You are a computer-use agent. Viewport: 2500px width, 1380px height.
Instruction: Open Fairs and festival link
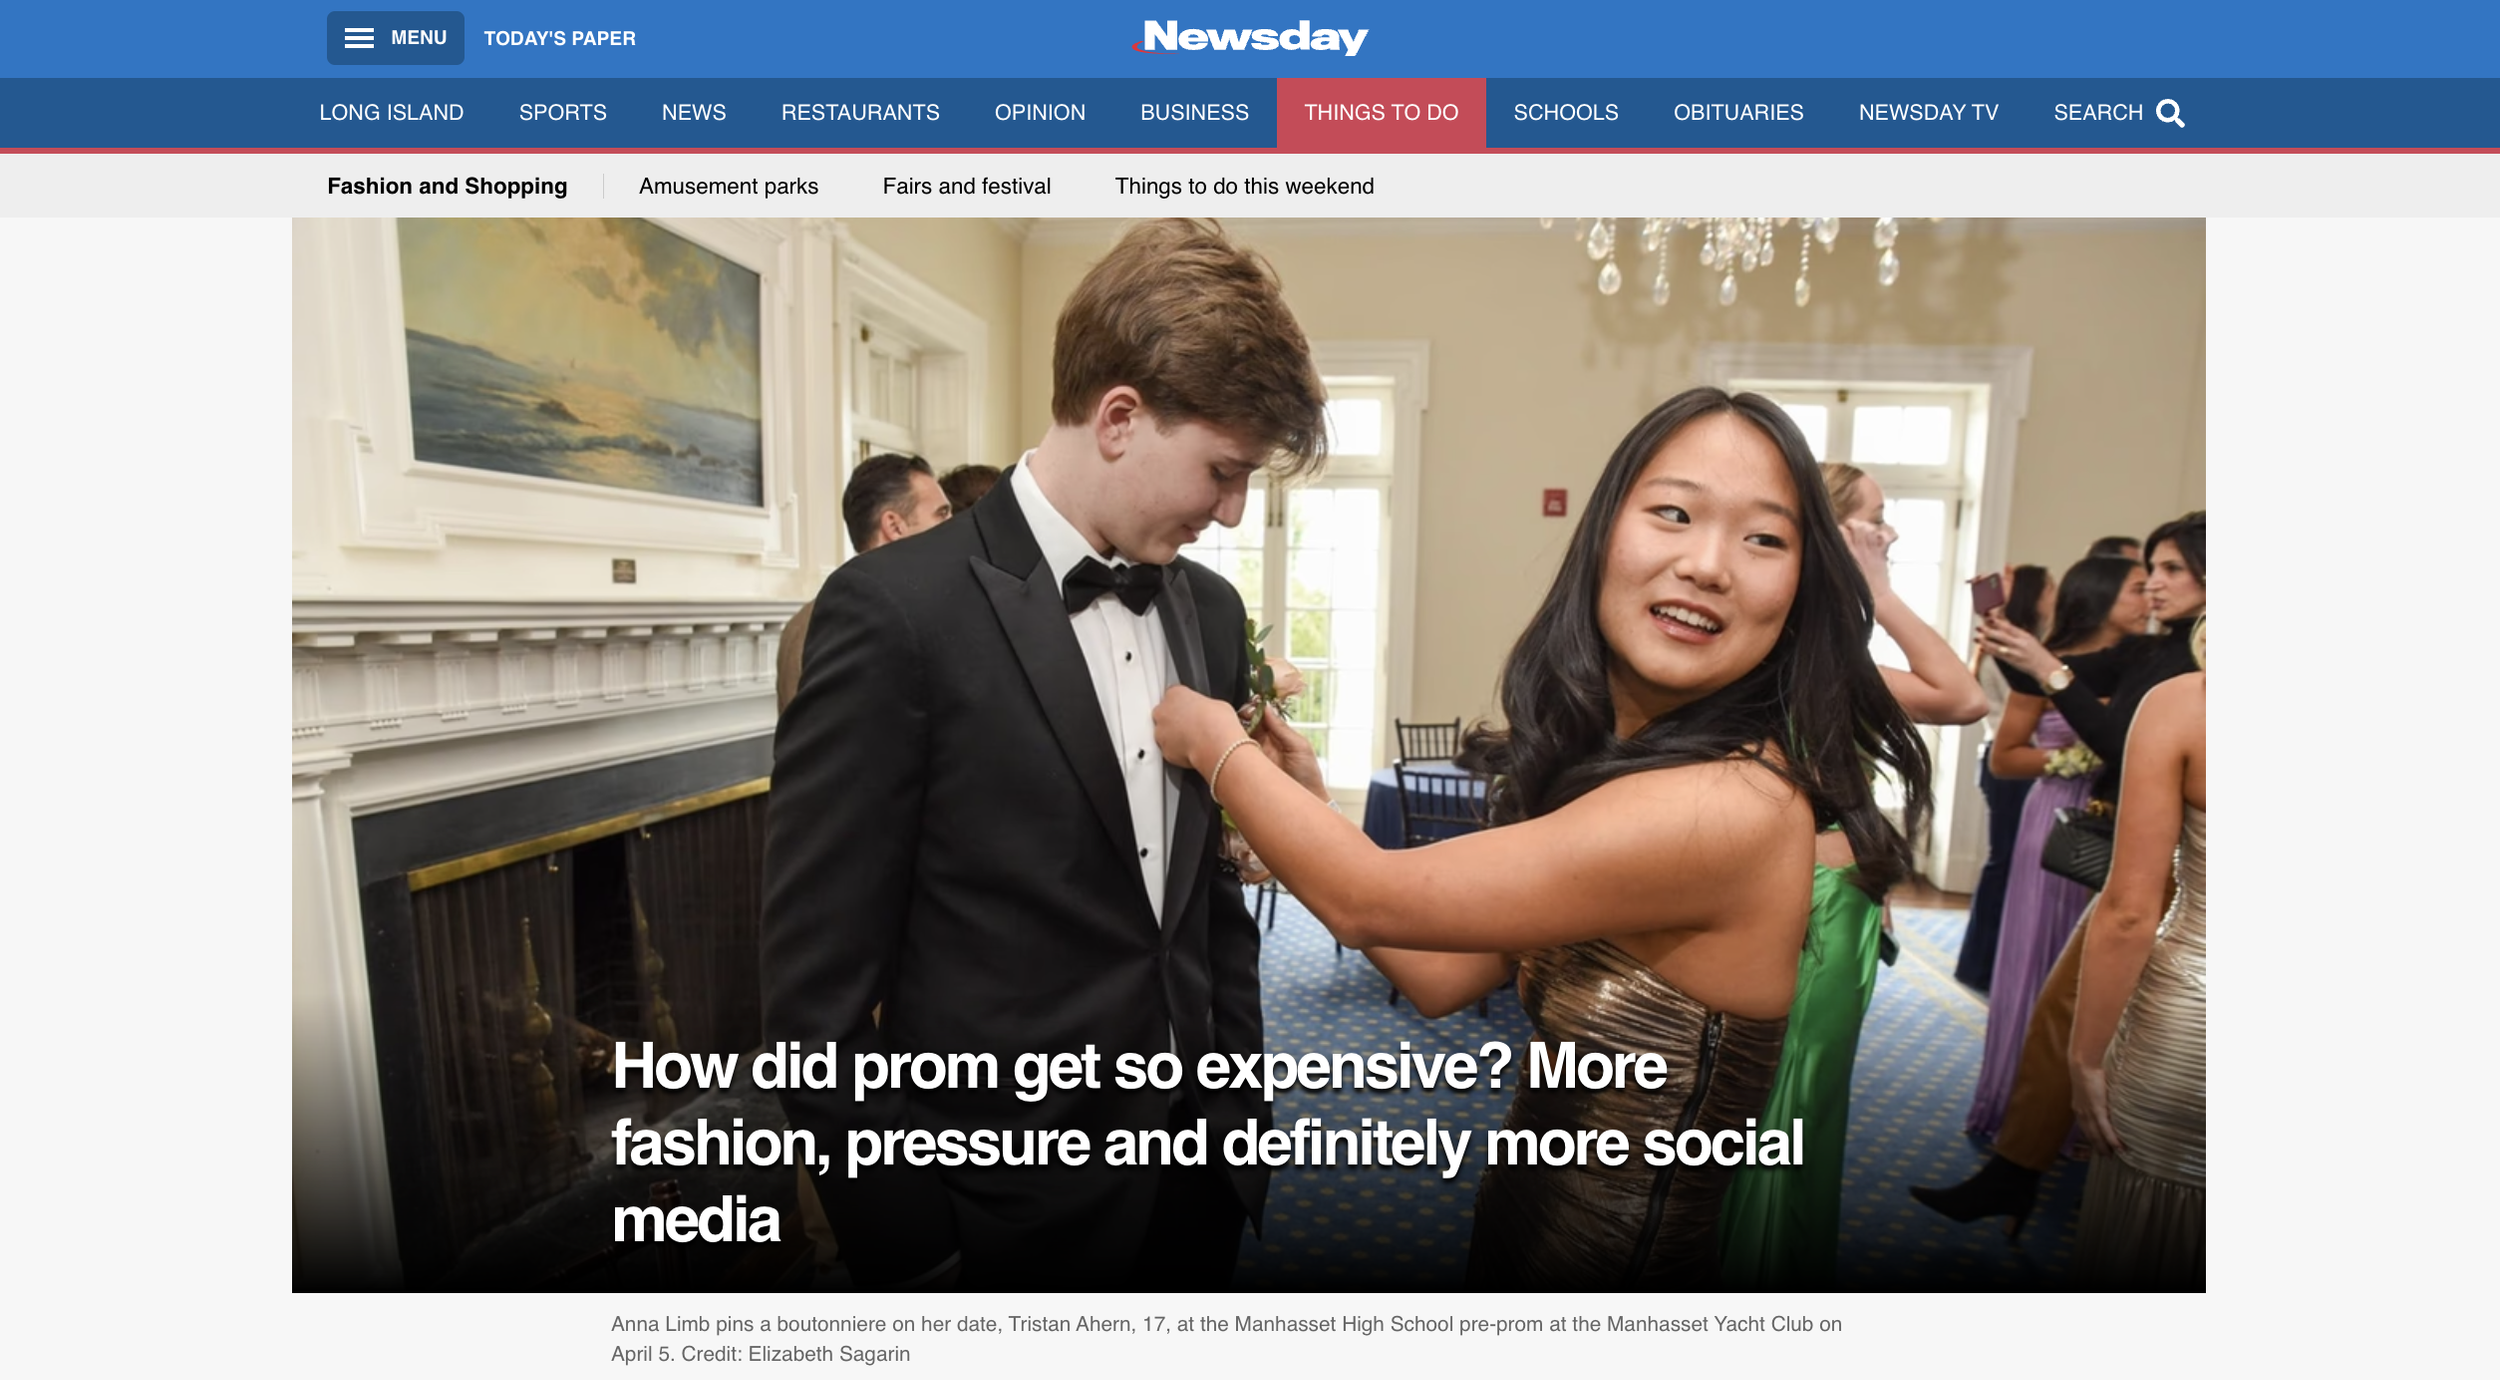[966, 186]
